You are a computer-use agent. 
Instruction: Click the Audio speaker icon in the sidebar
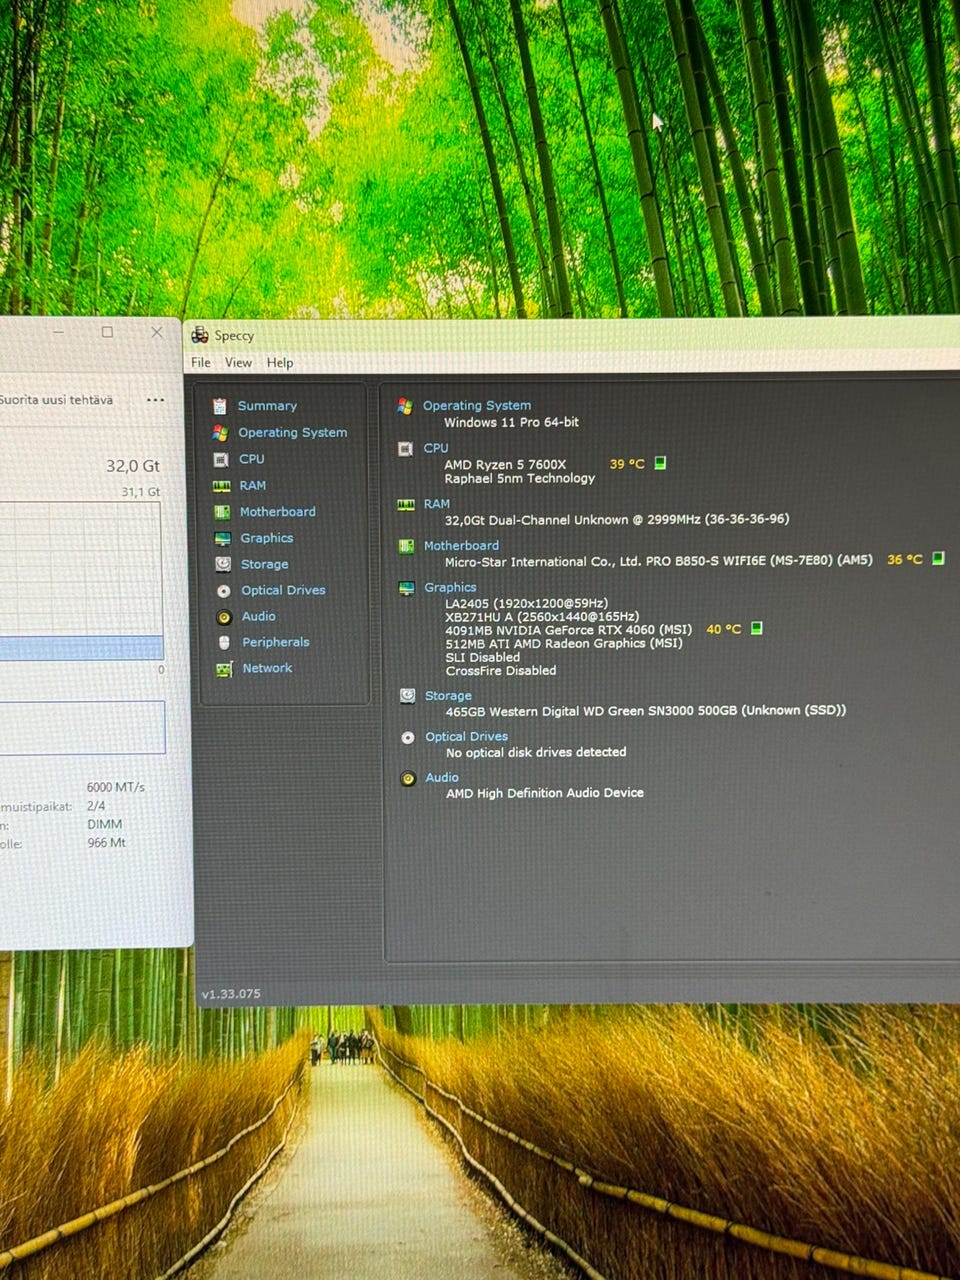pyautogui.click(x=224, y=617)
